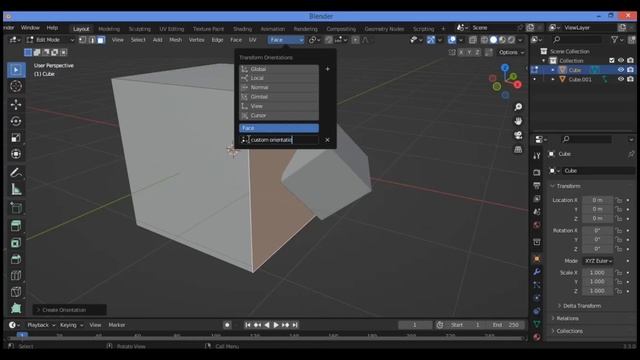This screenshot has width=640, height=360.
Task: Toggle solid viewport shading mode
Action: 493,40
